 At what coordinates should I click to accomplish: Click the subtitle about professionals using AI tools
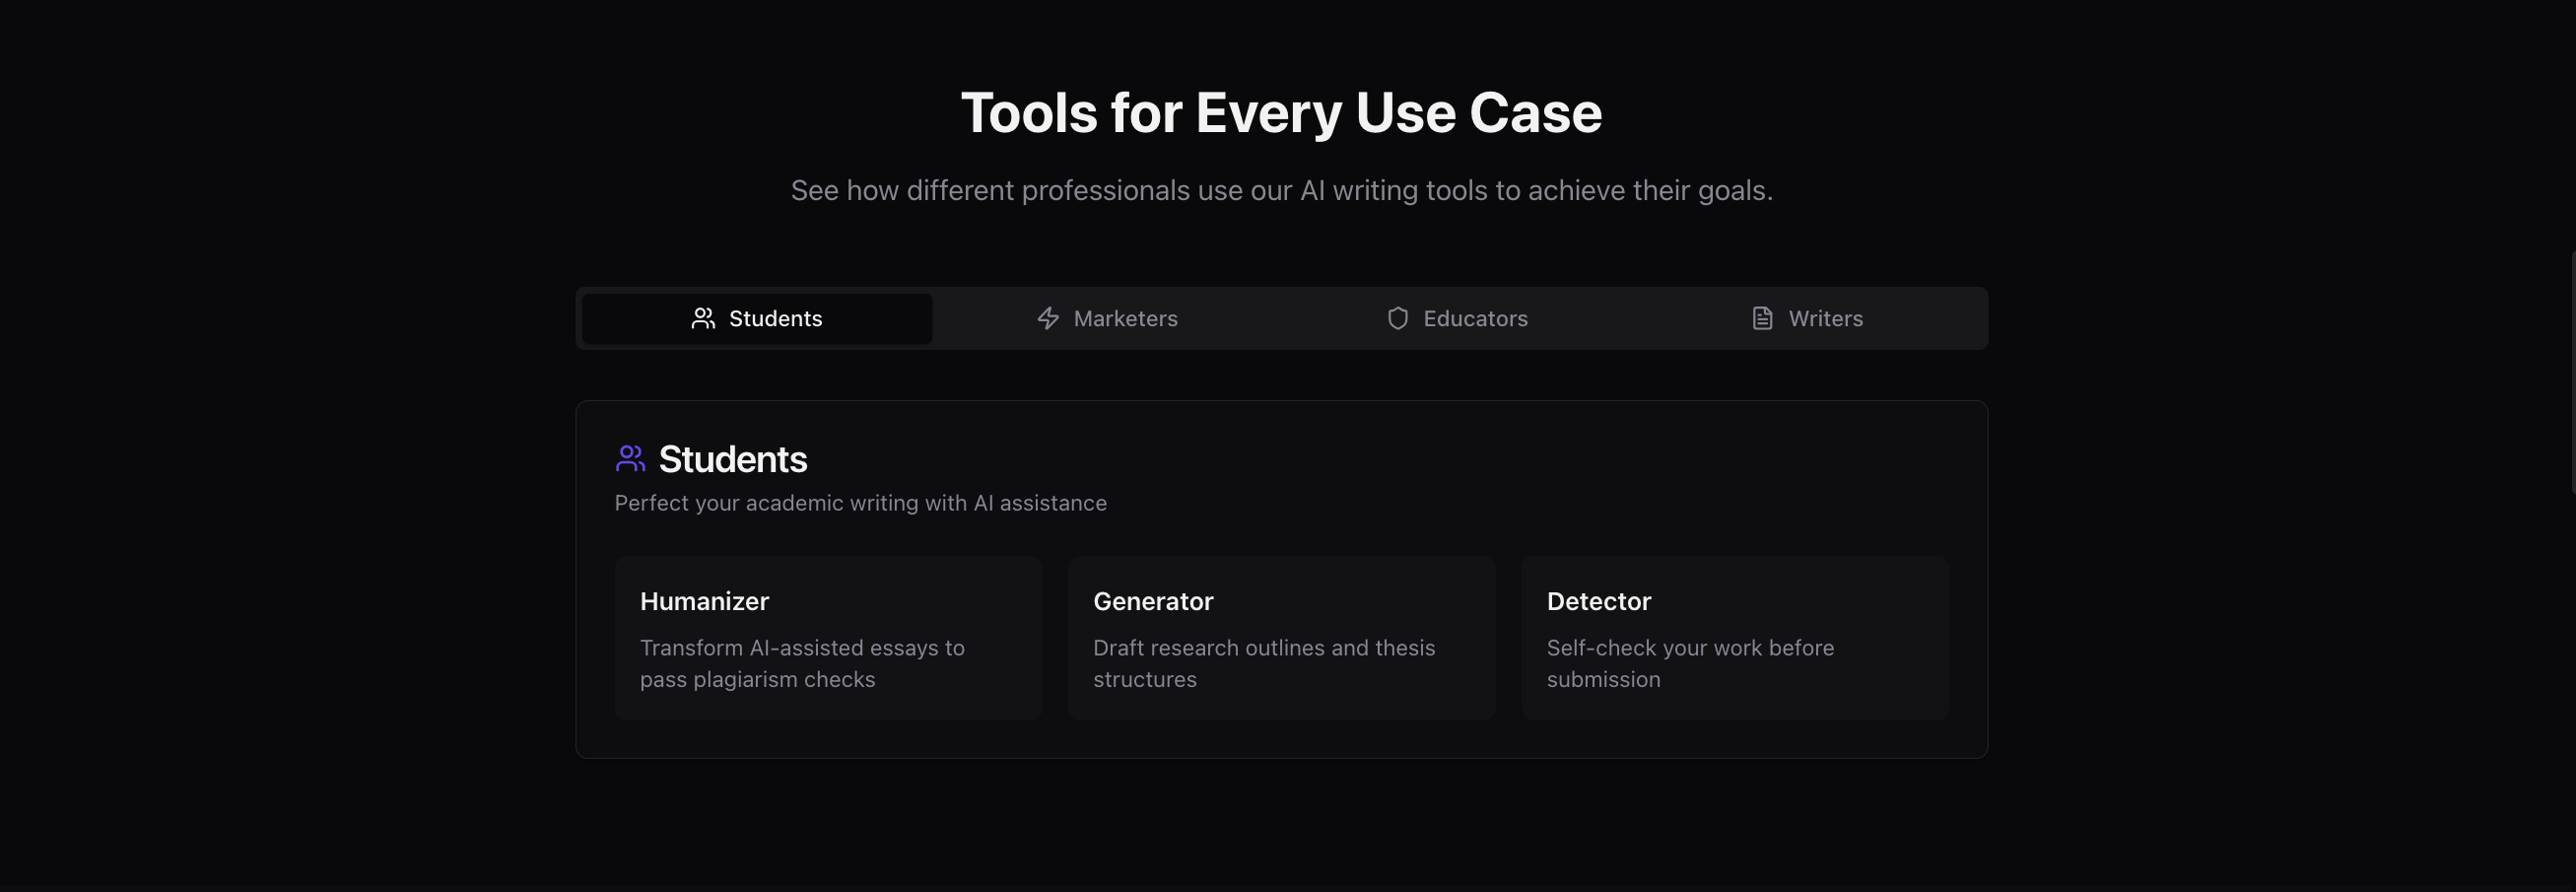(x=1281, y=189)
